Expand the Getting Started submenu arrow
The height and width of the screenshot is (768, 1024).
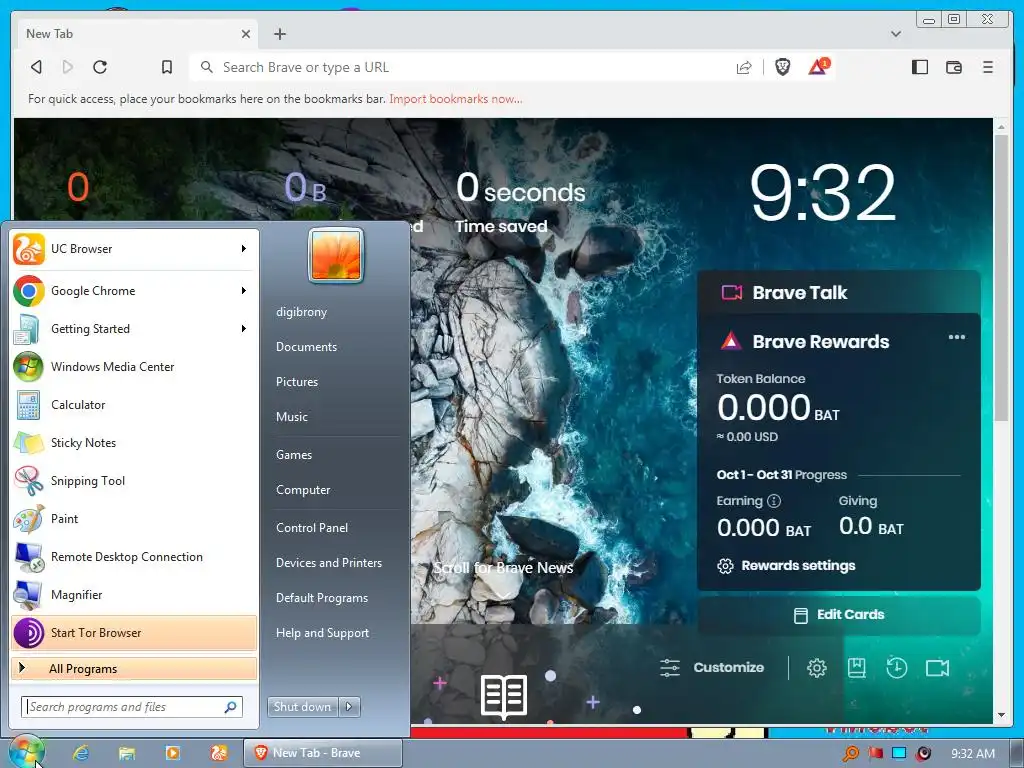coord(244,328)
